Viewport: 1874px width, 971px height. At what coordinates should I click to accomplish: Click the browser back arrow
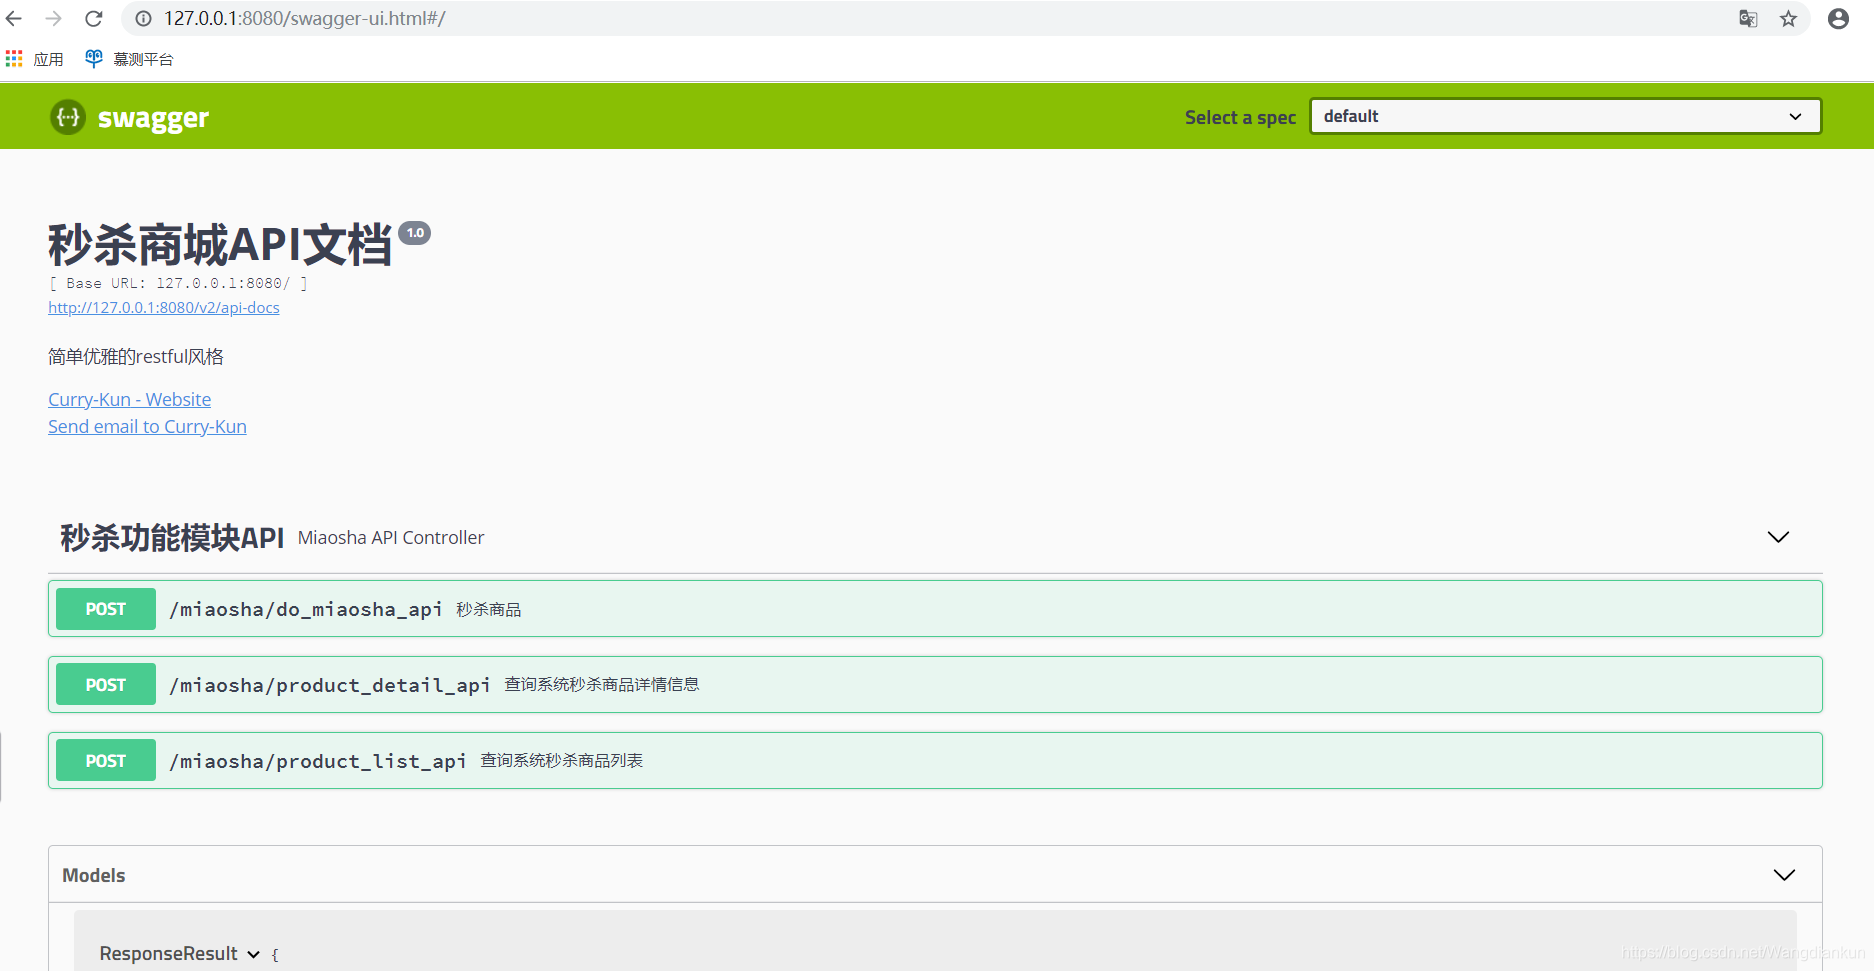click(14, 18)
